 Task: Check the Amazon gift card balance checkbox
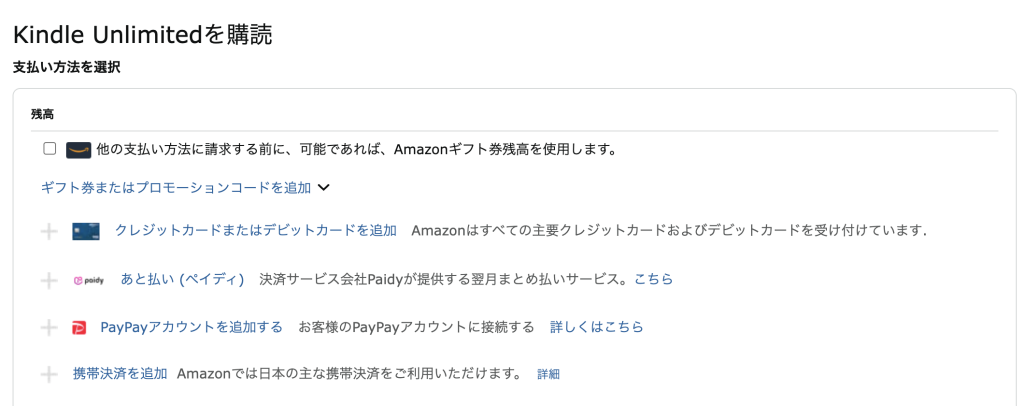50,149
